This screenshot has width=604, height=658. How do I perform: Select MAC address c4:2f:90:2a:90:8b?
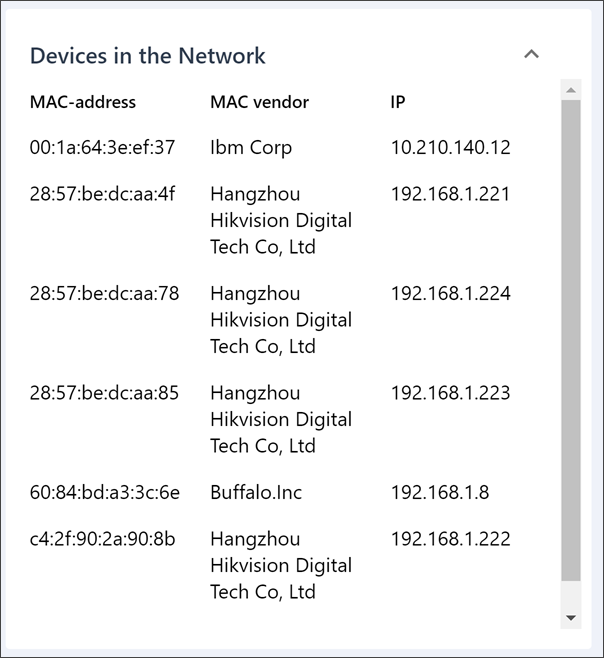102,539
